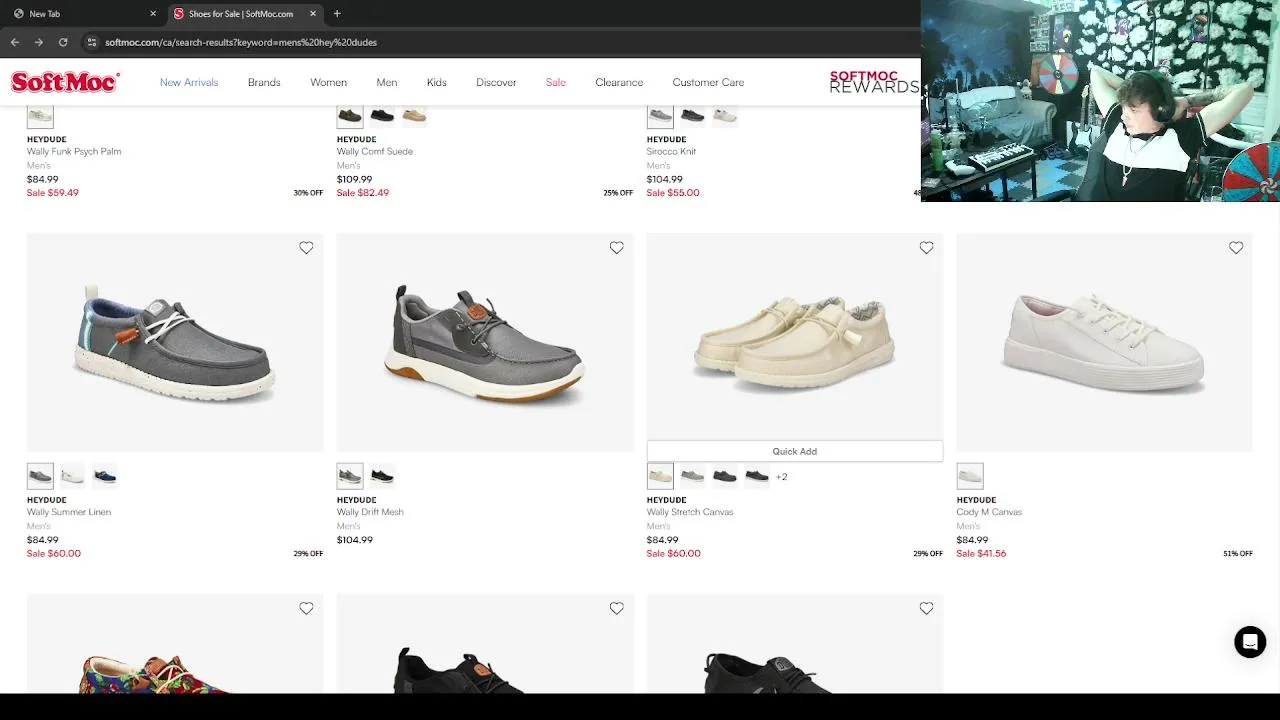This screenshot has height=720, width=1280.
Task: Select tan swatch for Wally Comf Suede
Action: tap(414, 116)
